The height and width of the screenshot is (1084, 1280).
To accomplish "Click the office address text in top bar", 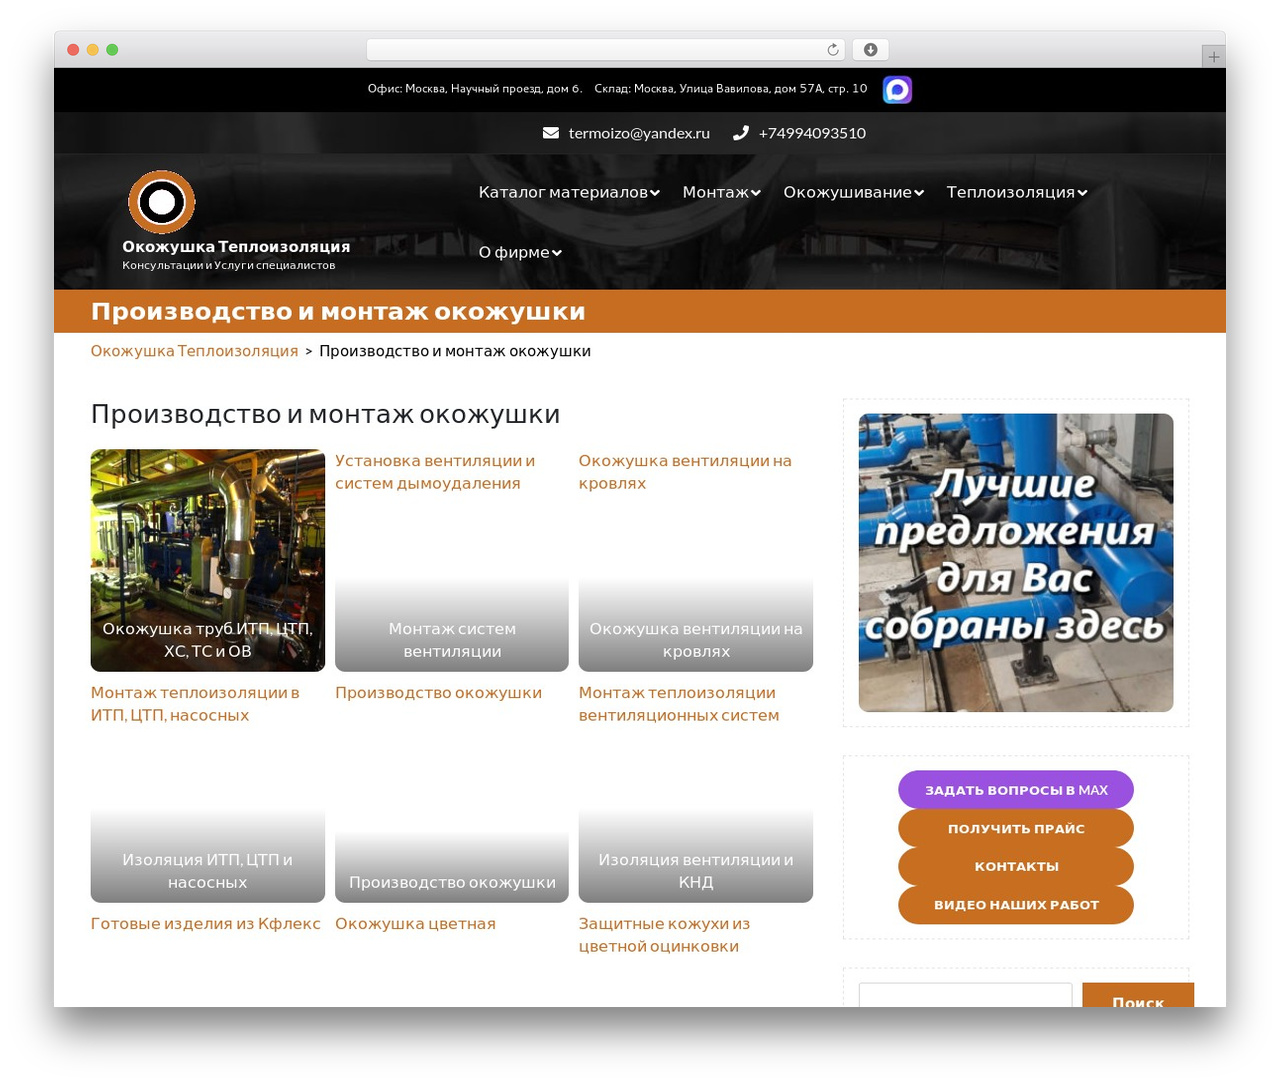I will 475,89.
